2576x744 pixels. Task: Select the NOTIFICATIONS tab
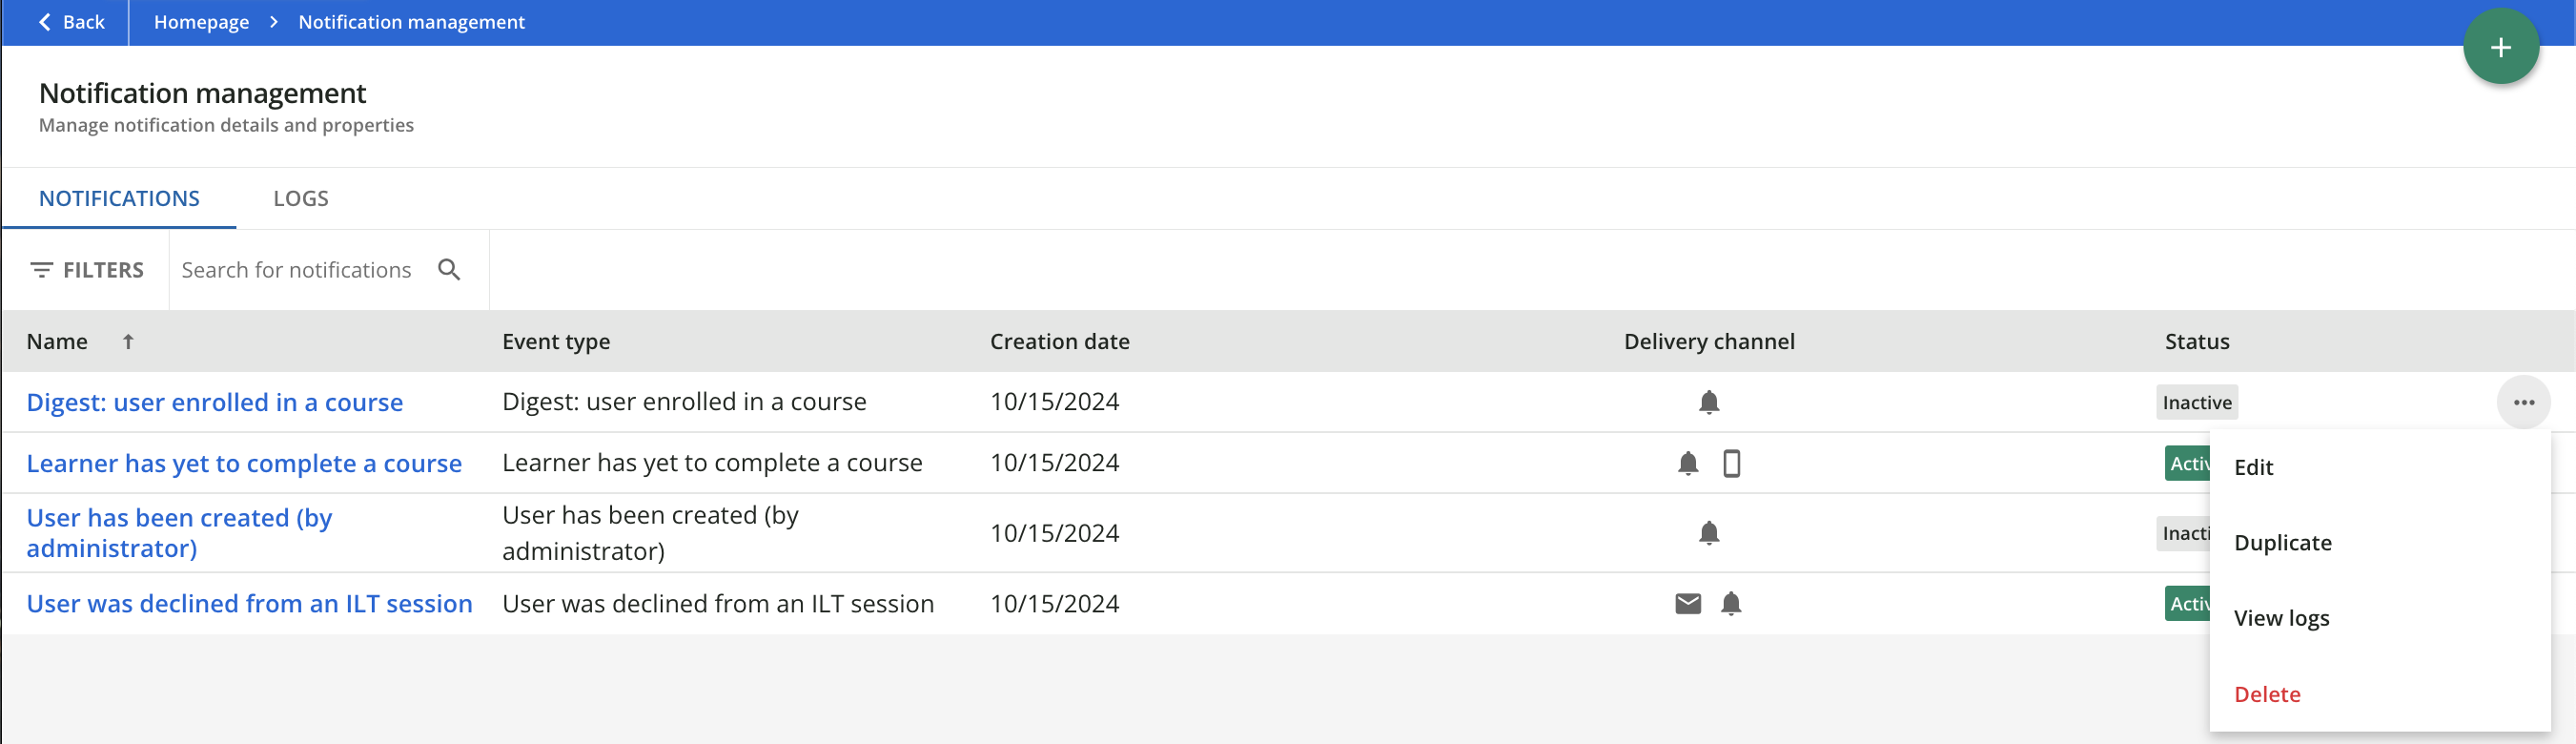click(119, 198)
